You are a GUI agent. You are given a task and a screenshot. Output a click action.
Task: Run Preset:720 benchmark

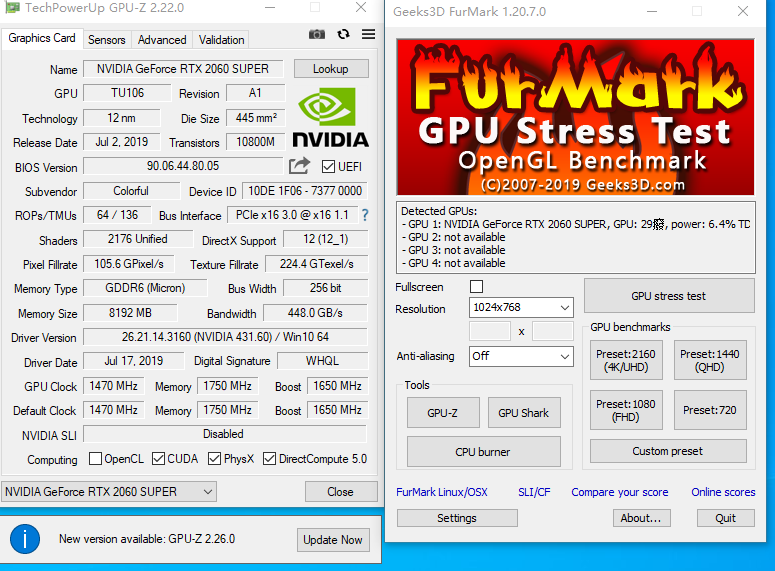(x=710, y=410)
